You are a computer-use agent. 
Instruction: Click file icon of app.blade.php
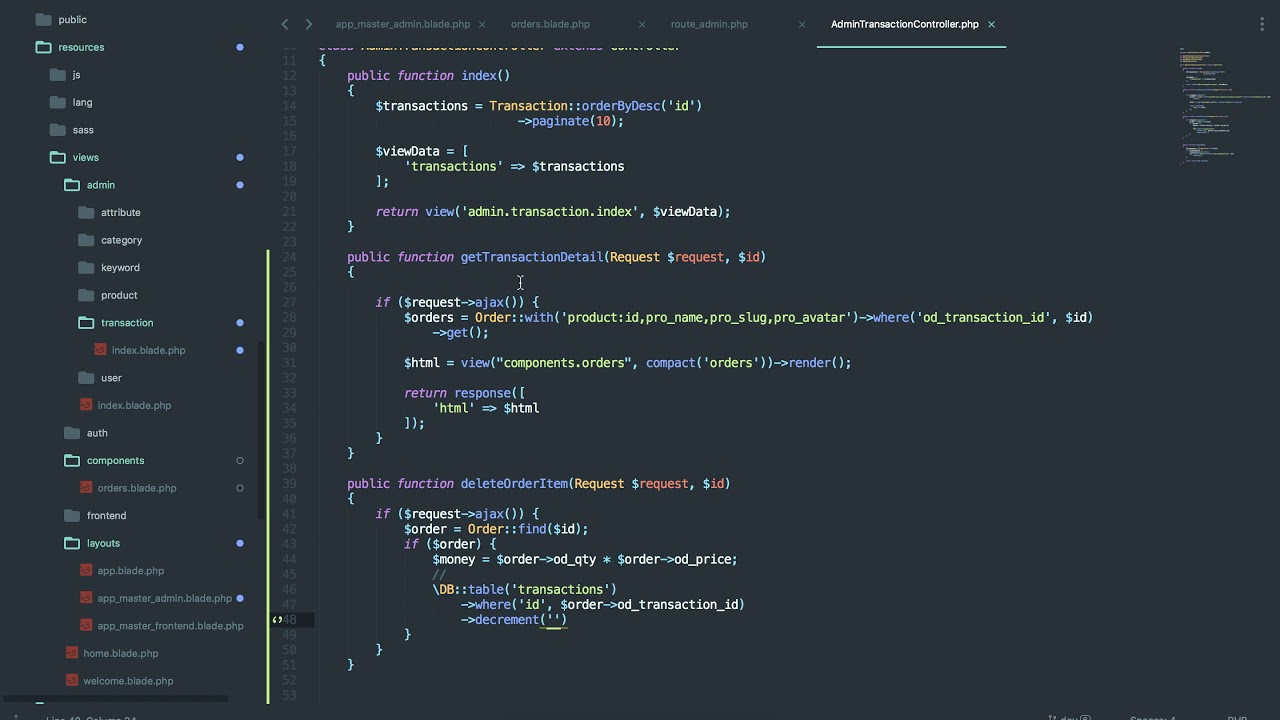pyautogui.click(x=86, y=571)
